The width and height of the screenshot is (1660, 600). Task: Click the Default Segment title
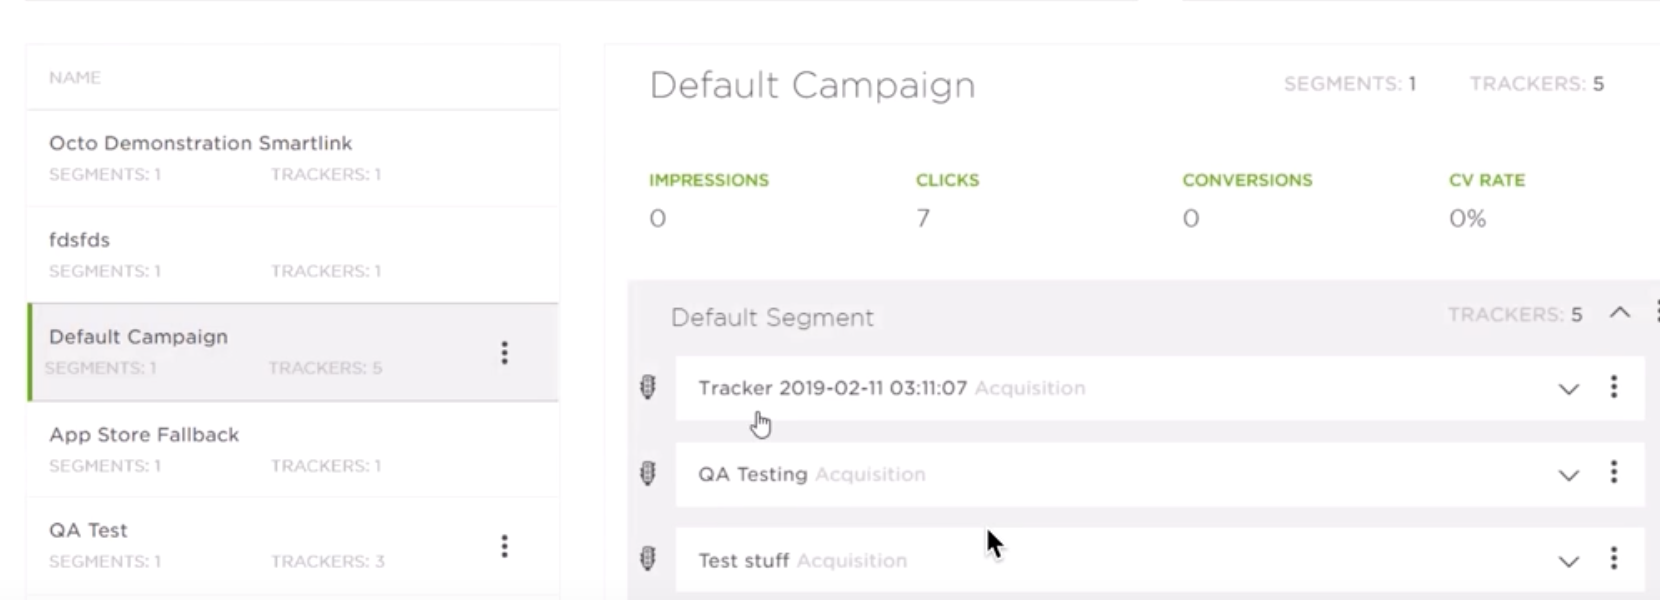(x=772, y=318)
